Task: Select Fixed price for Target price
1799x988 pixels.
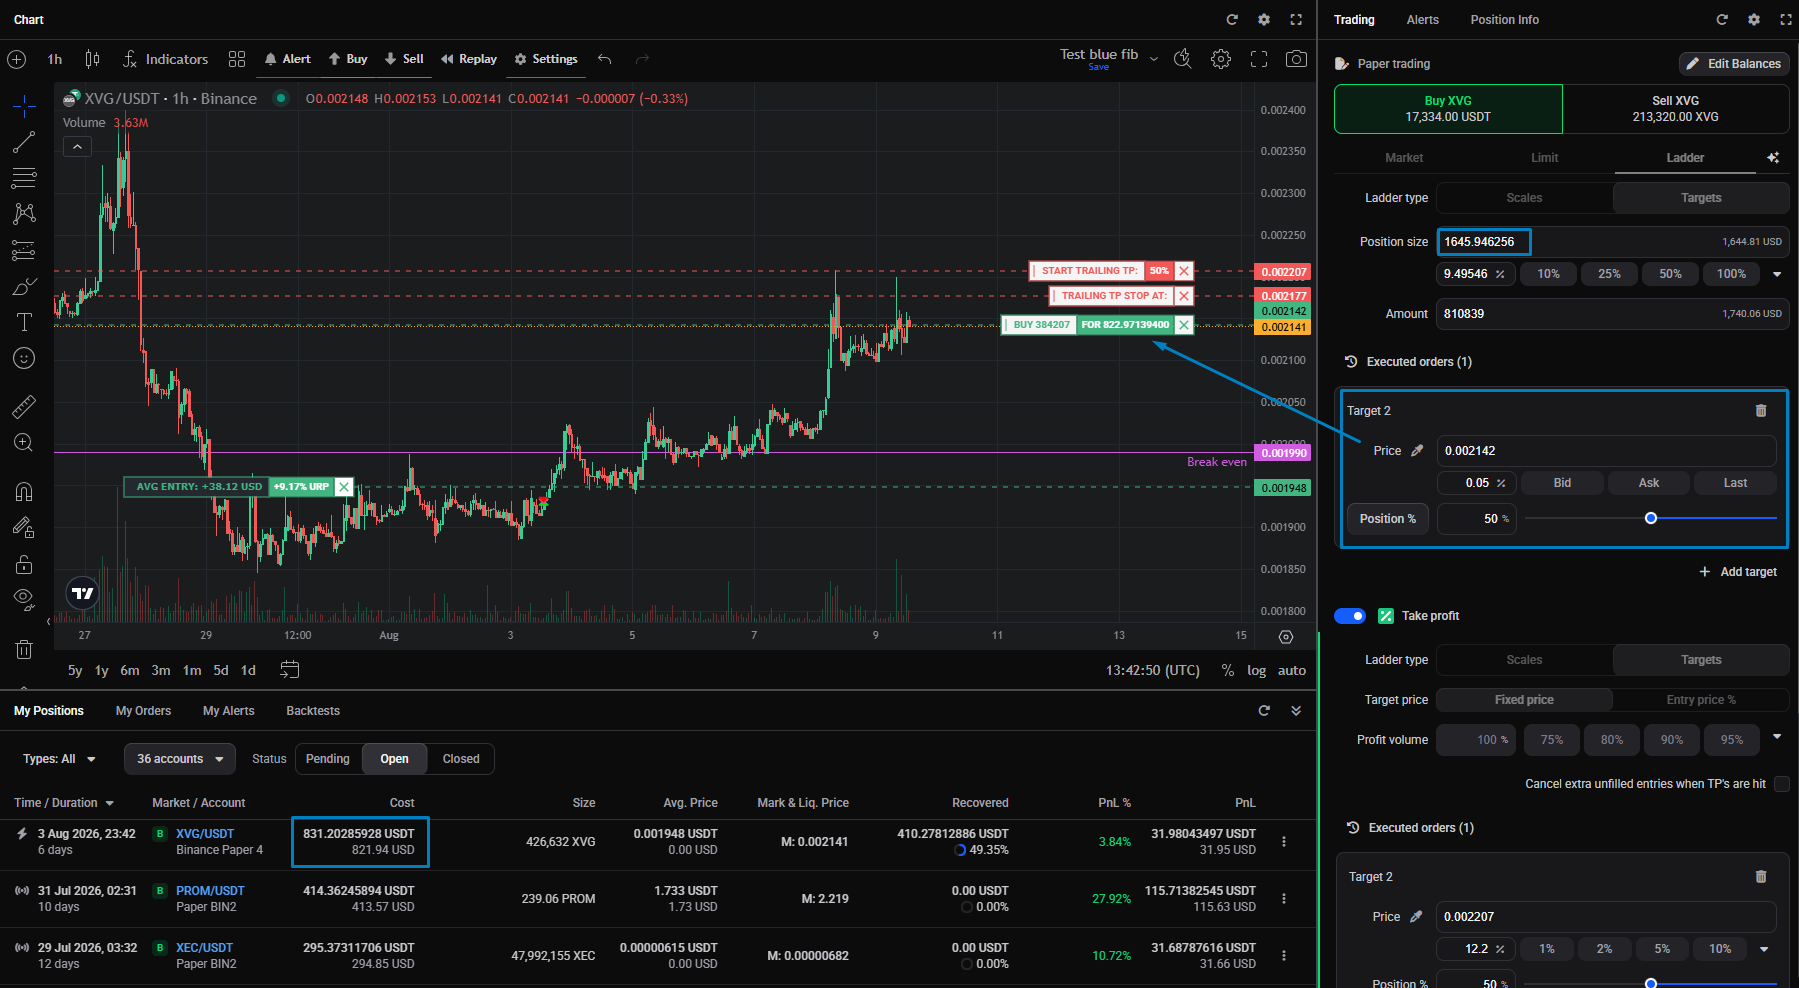Action: (1525, 700)
